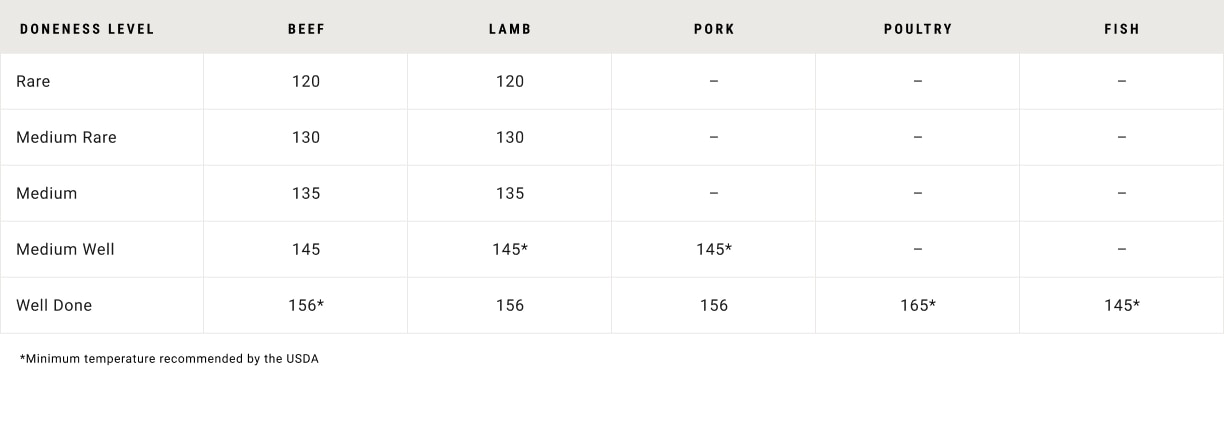Select the Well Done row label

[x=54, y=305]
